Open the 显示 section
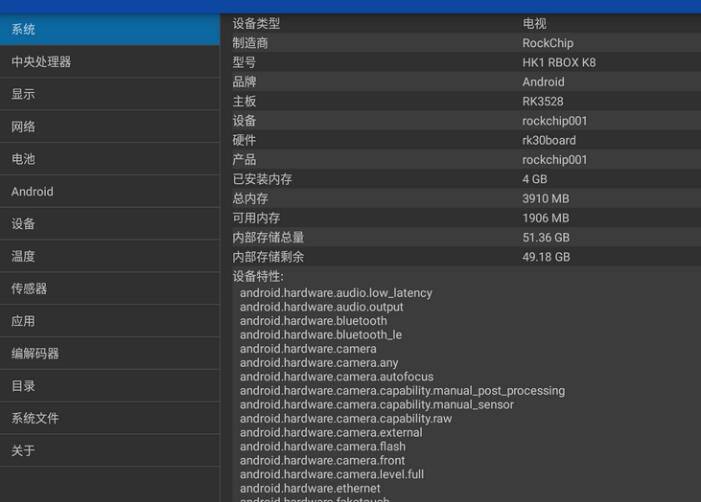This screenshot has height=502, width=701. coord(110,94)
